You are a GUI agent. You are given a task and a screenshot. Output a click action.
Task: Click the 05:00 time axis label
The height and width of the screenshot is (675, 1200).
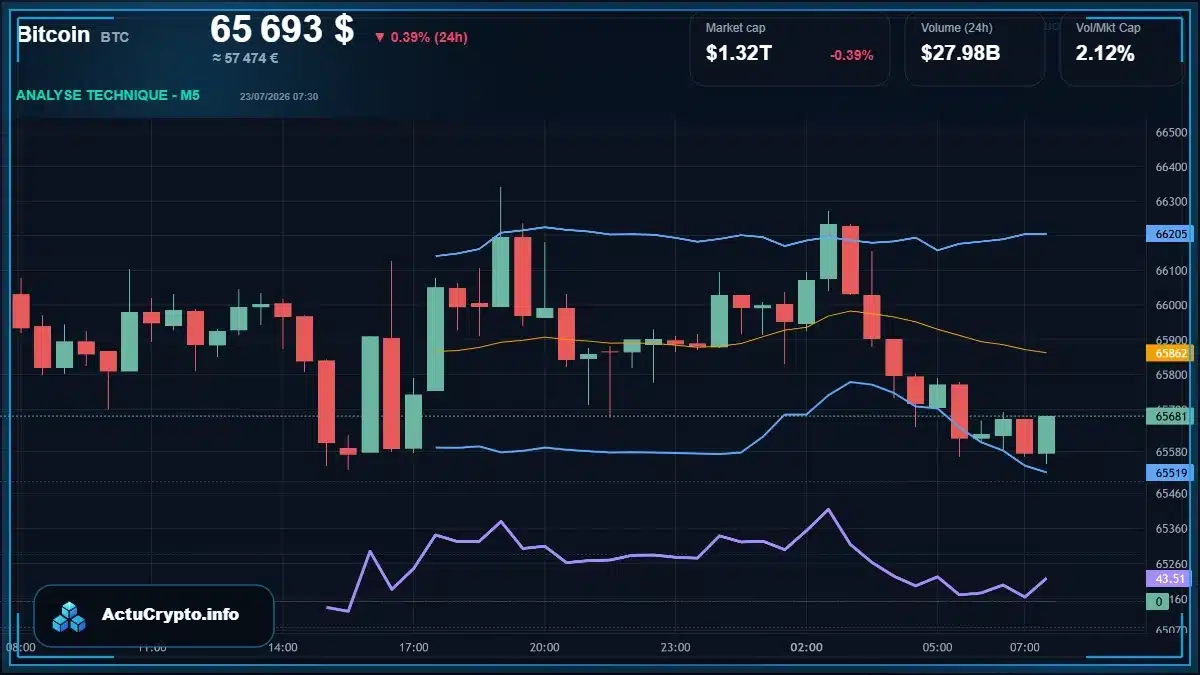937,648
